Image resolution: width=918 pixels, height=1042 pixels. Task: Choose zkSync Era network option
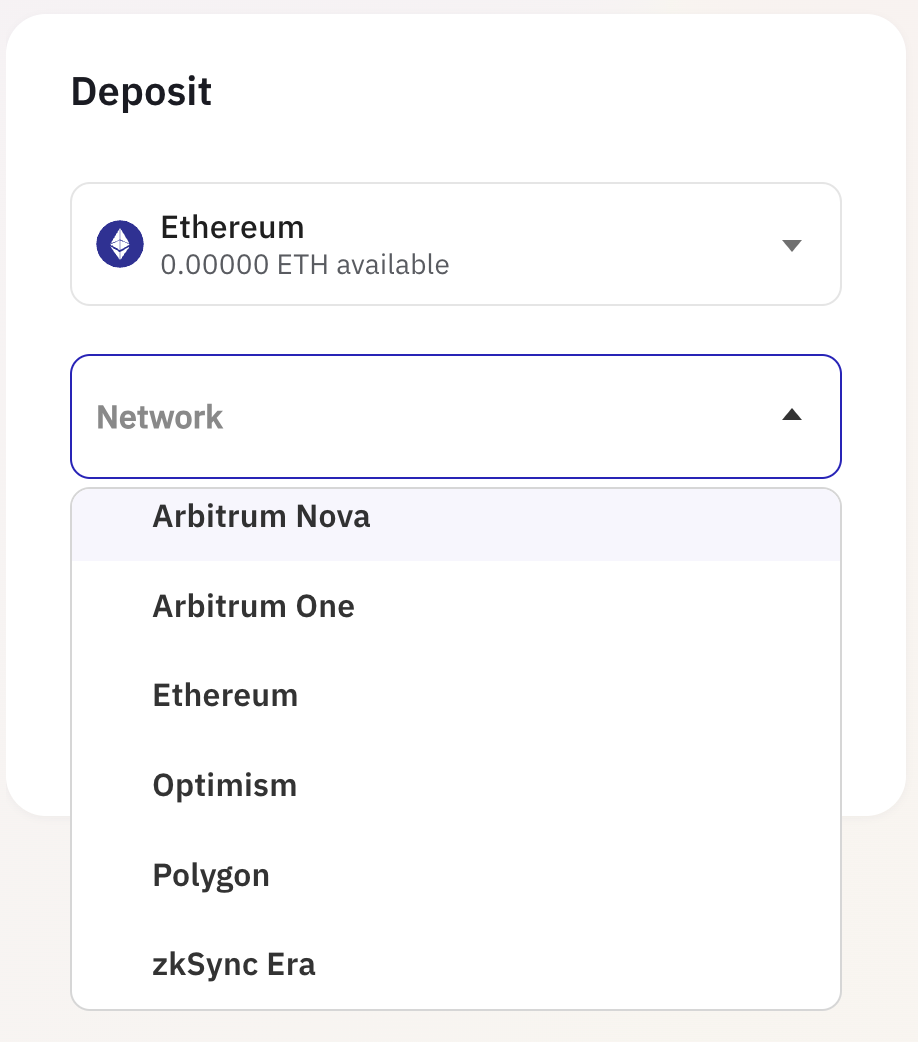click(x=233, y=964)
